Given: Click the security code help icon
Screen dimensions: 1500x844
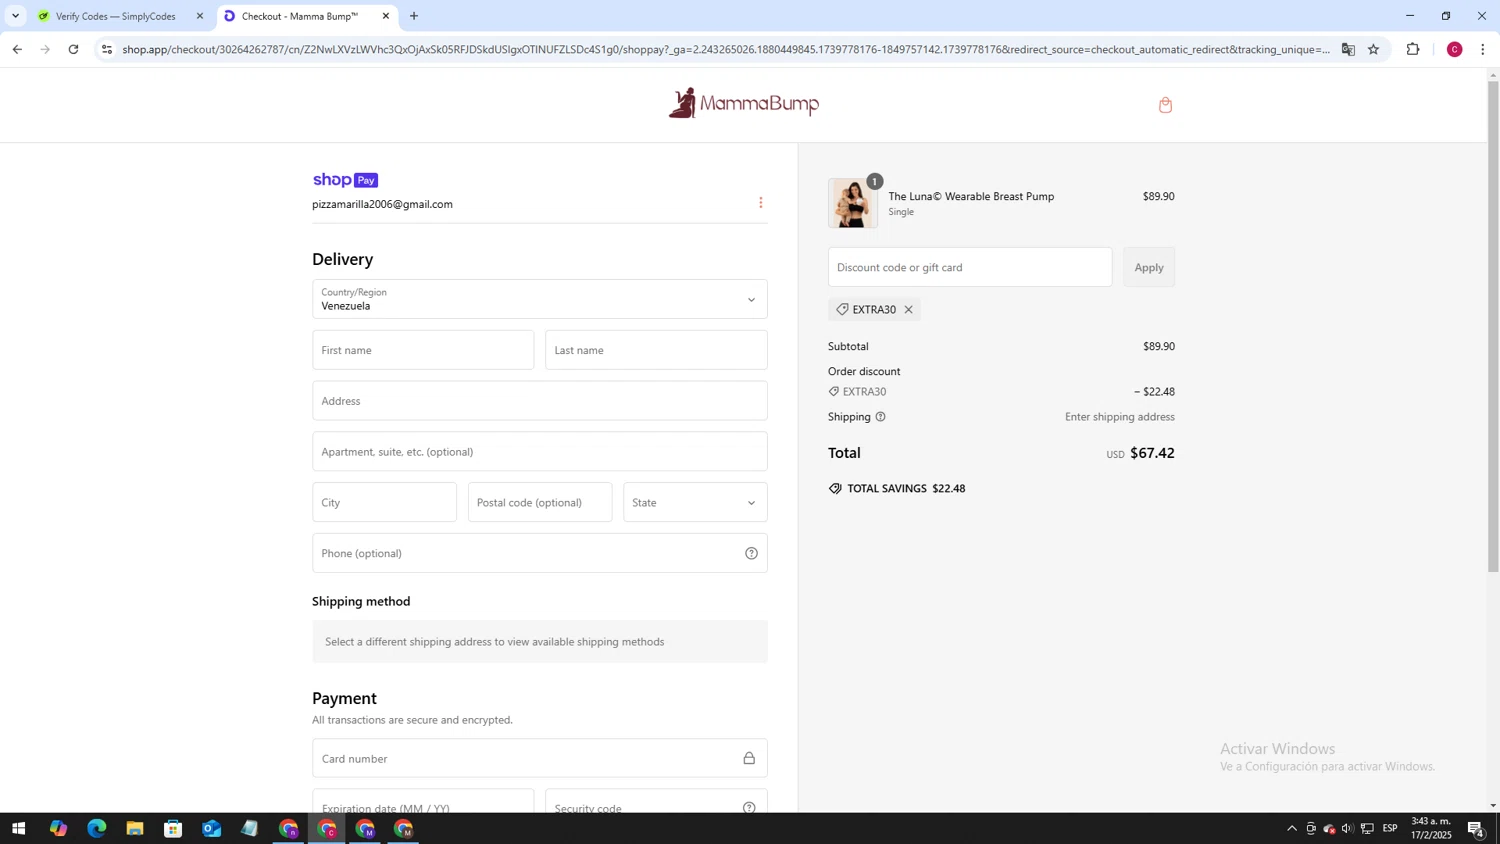Looking at the screenshot, I should tap(749, 807).
